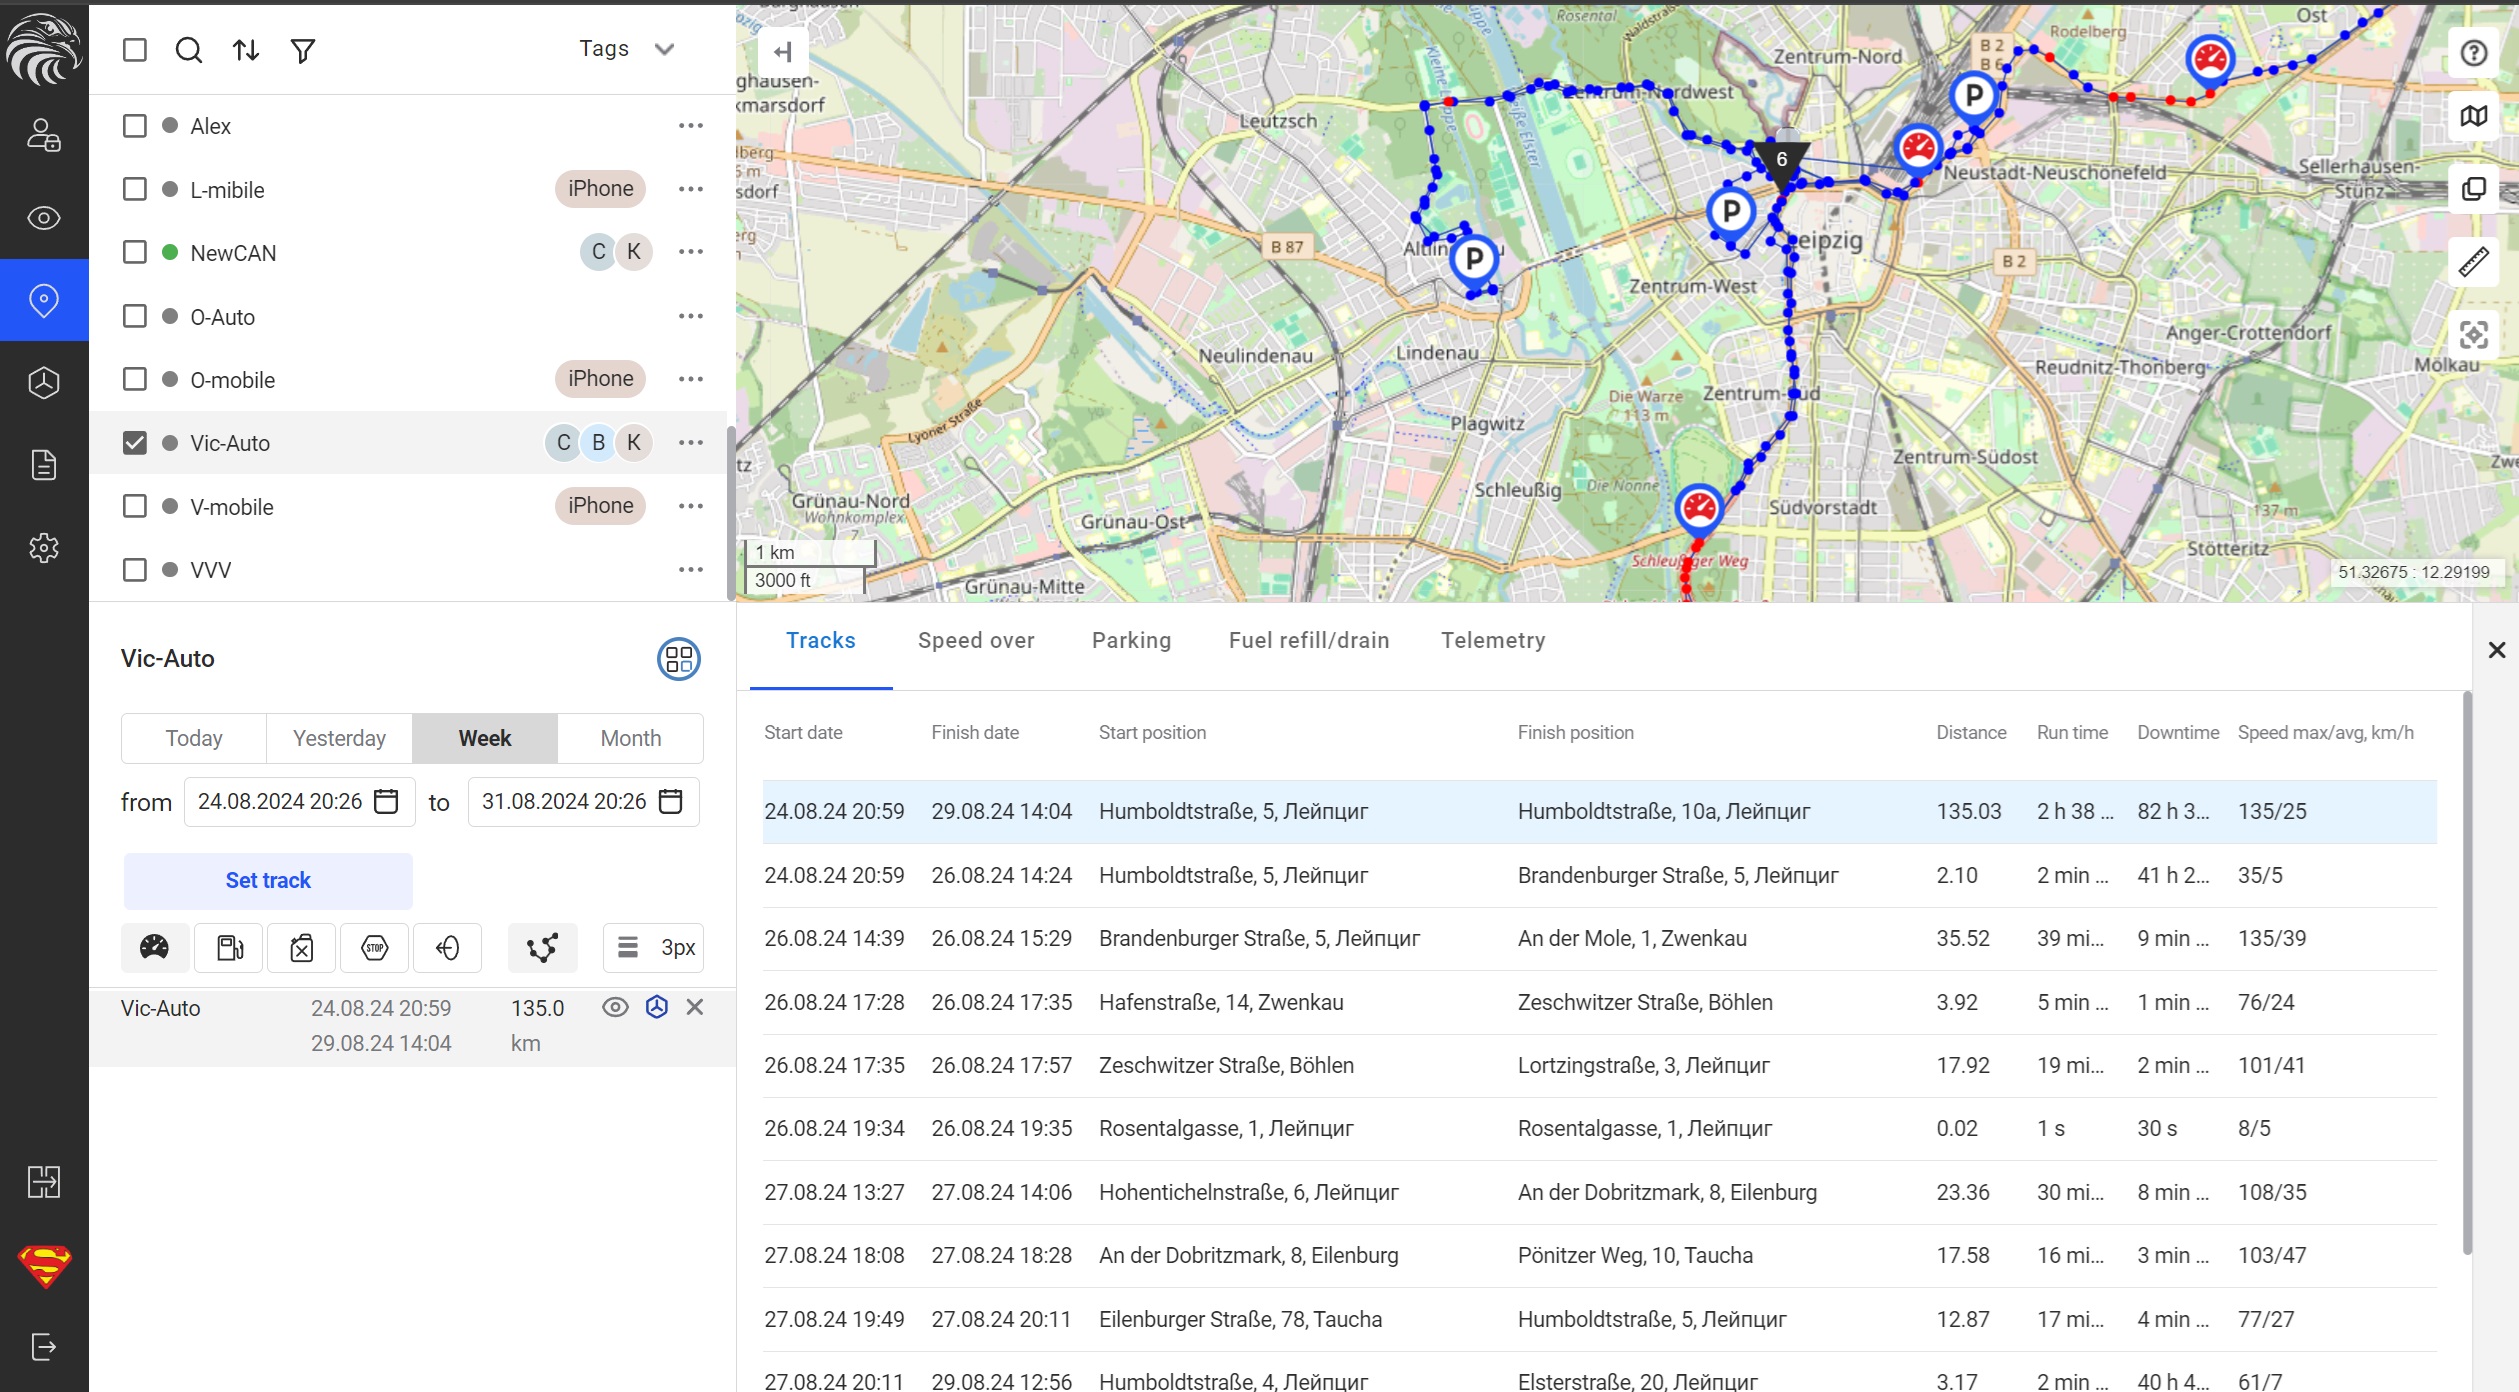Click the Superman avatar icon

[x=45, y=1265]
